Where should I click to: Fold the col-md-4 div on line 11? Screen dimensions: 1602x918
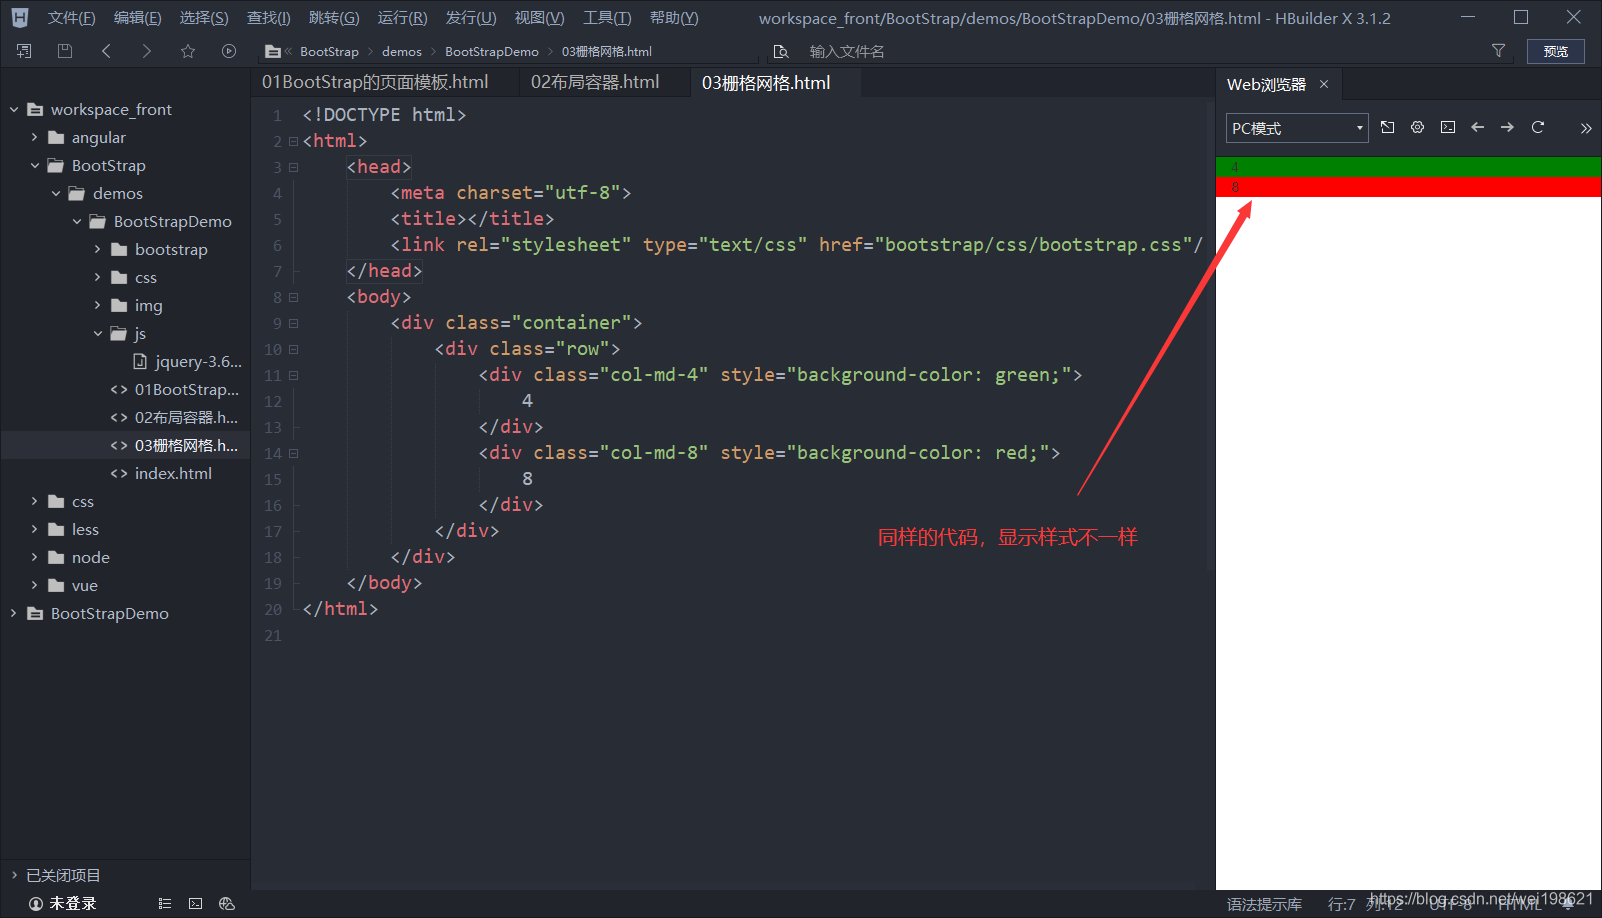294,376
